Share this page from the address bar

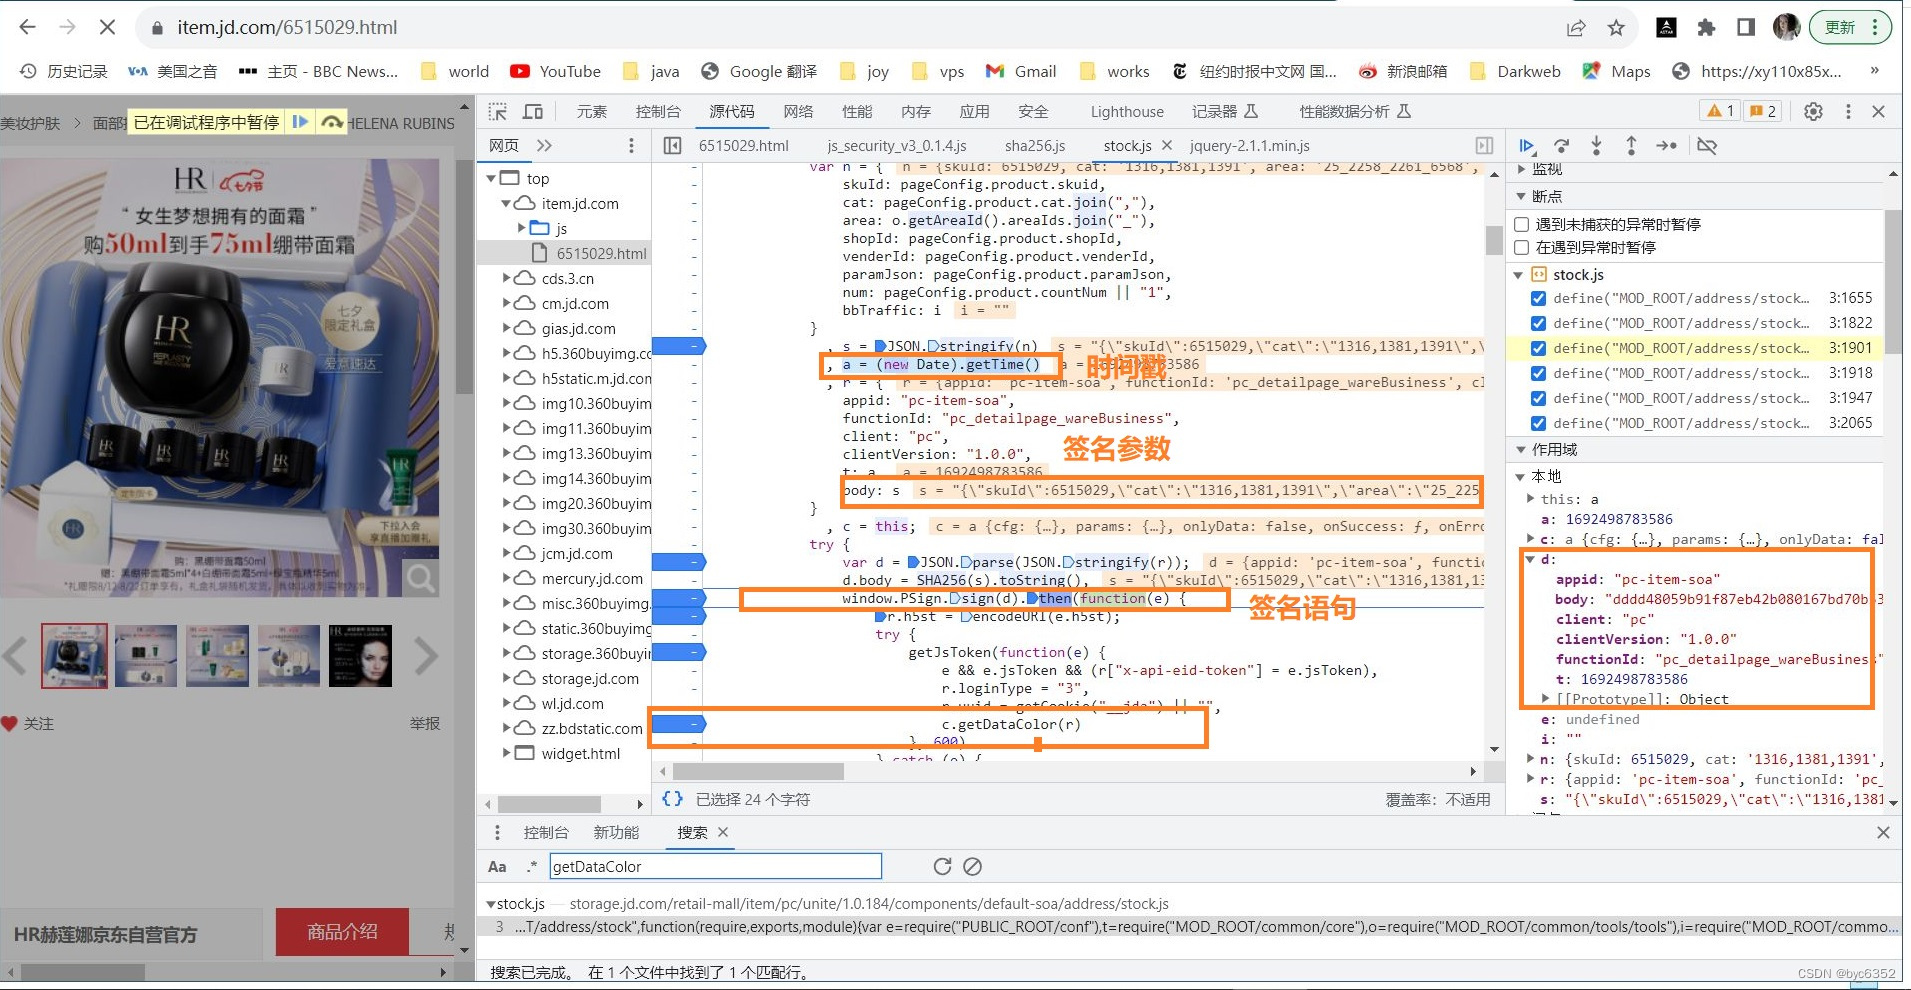click(x=1576, y=28)
